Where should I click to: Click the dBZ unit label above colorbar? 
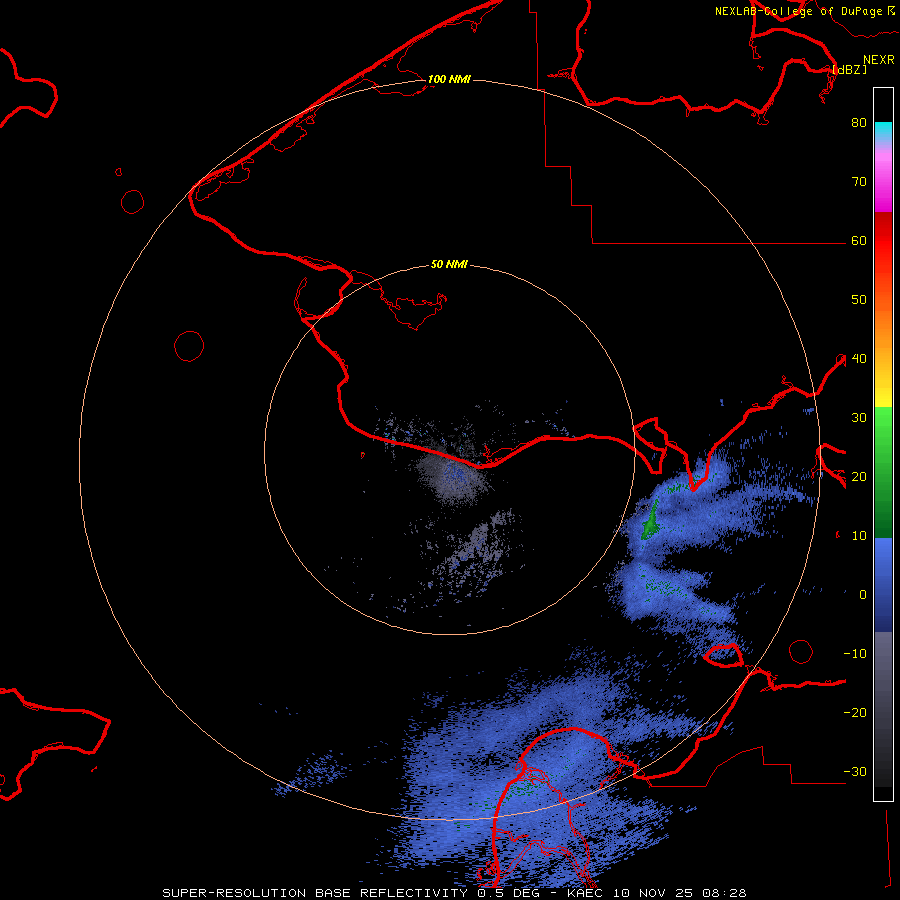click(849, 69)
